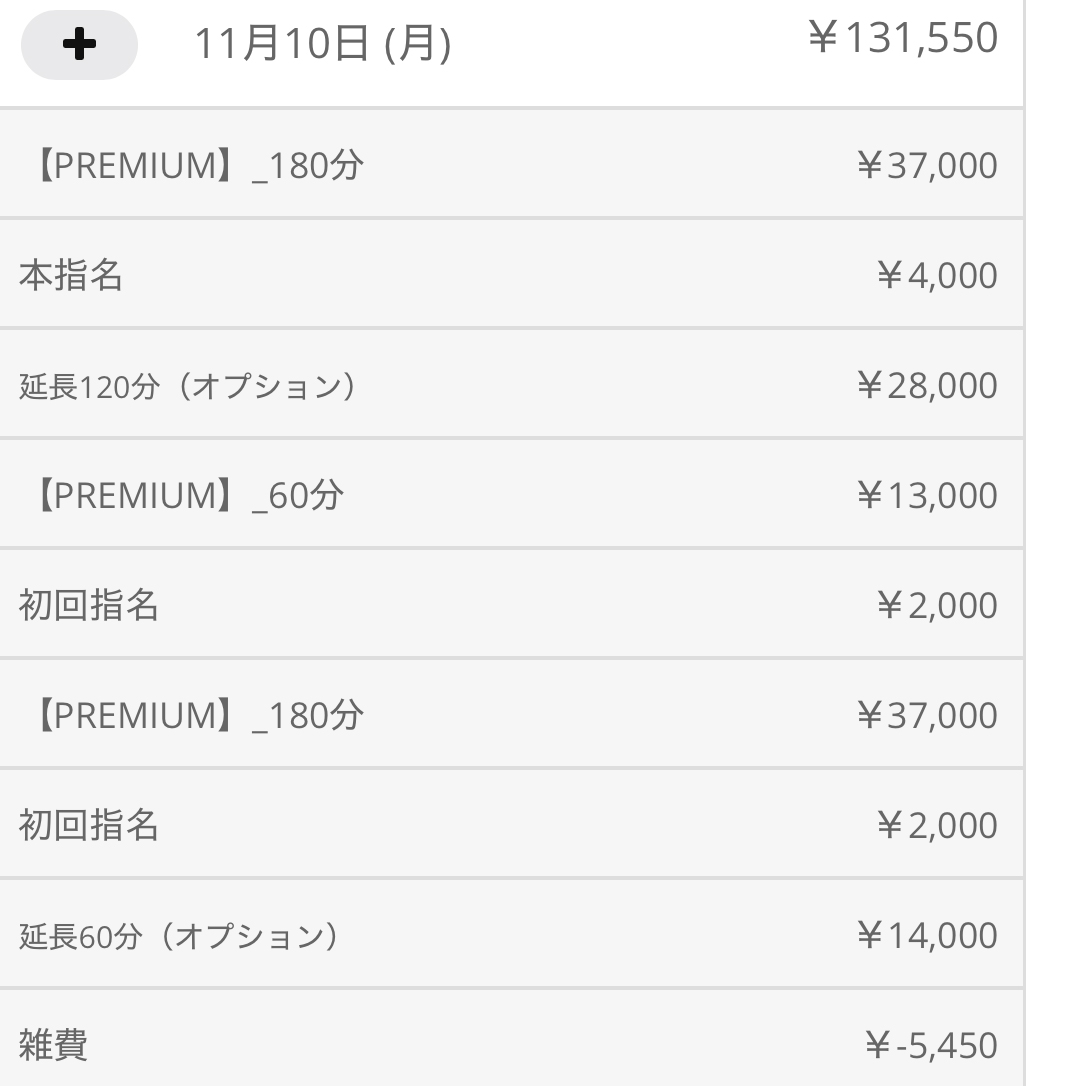This screenshot has height=1086, width=1069.
Task: Select 初回指名 directly below 【PREMIUM】_60分
Action: click(x=89, y=606)
